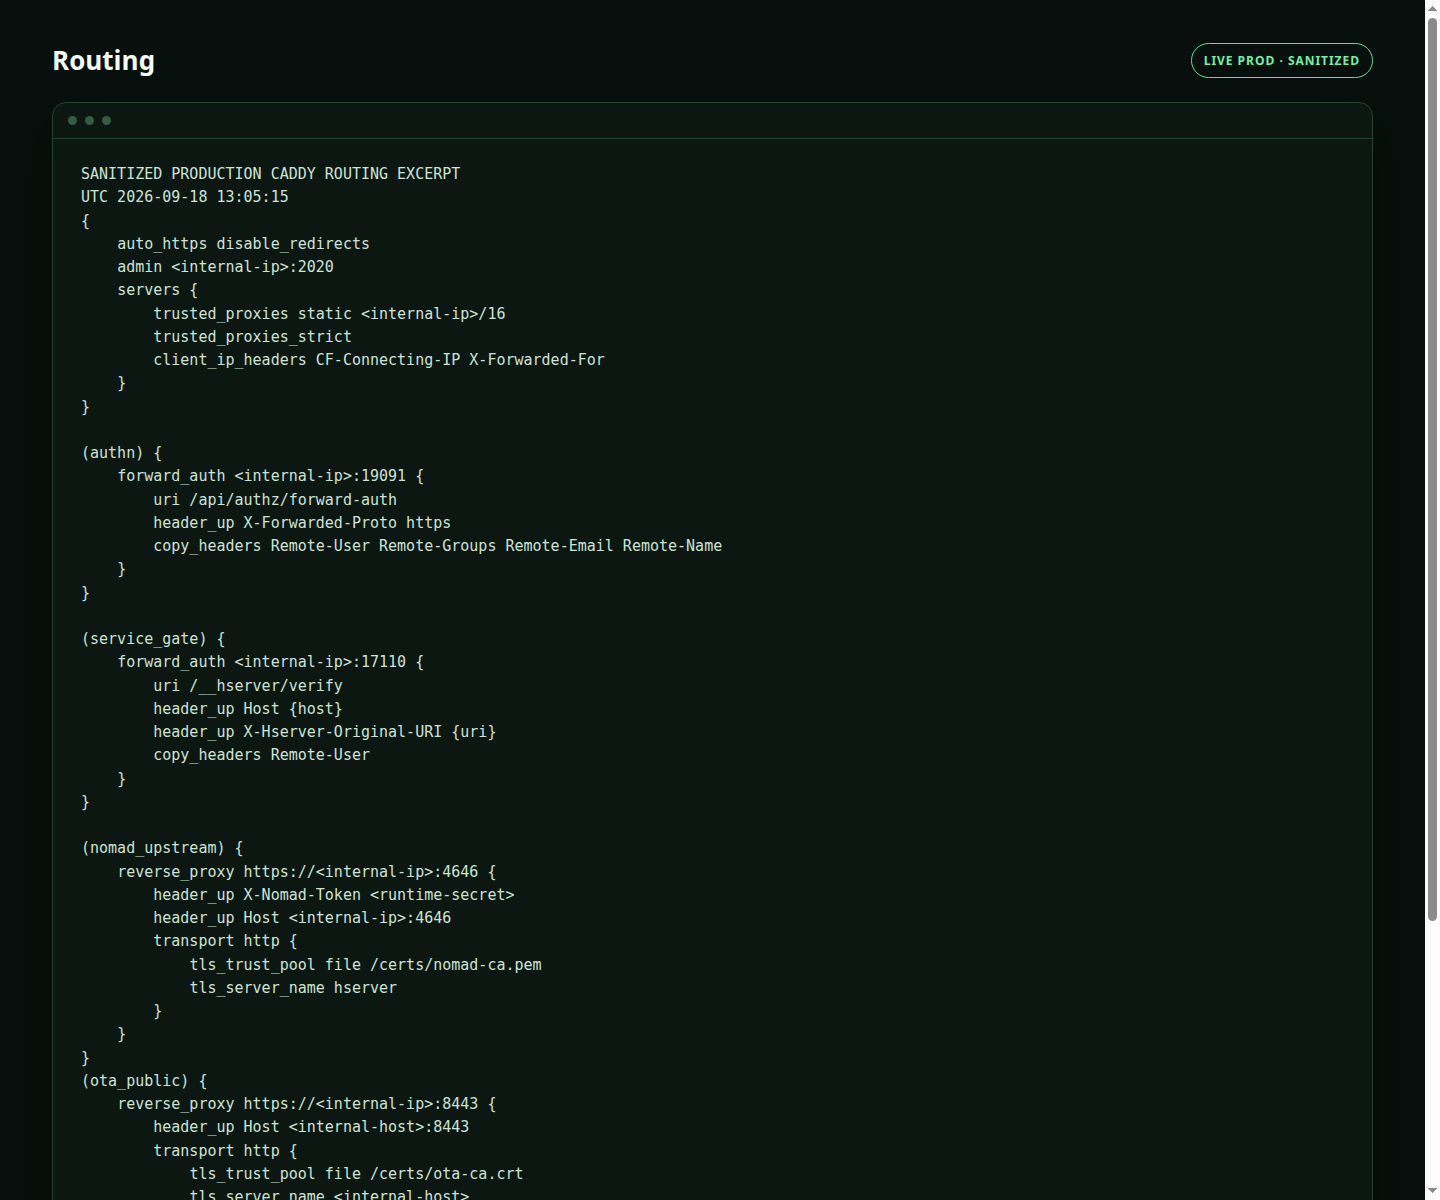Click the LIVE PROD · SANITIZED badge
Image resolution: width=1440 pixels, height=1200 pixels.
[1281, 61]
